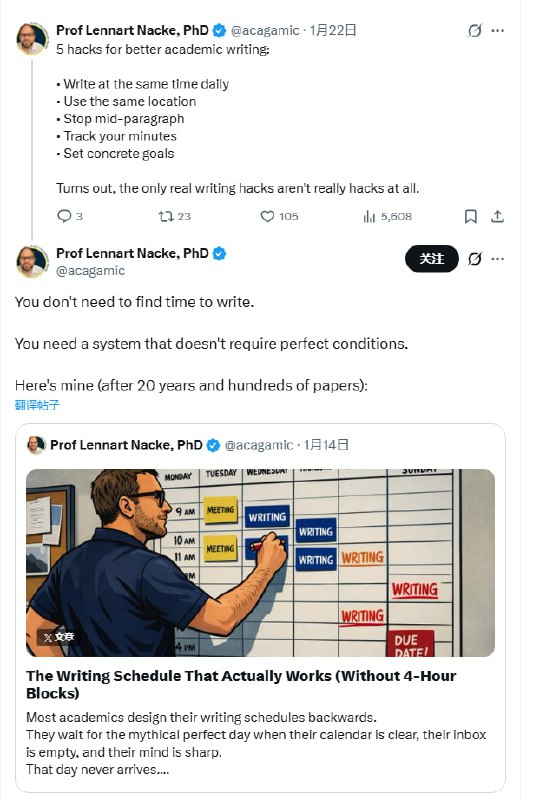Click the reply icon with 3 comments
Image resolution: width=533 pixels, height=800 pixels.
[x=64, y=216]
